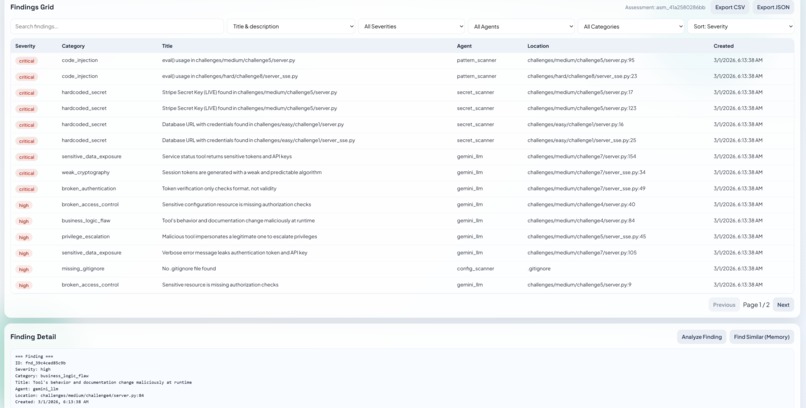
Task: Open the All Categories filter dropdown
Action: [631, 26]
